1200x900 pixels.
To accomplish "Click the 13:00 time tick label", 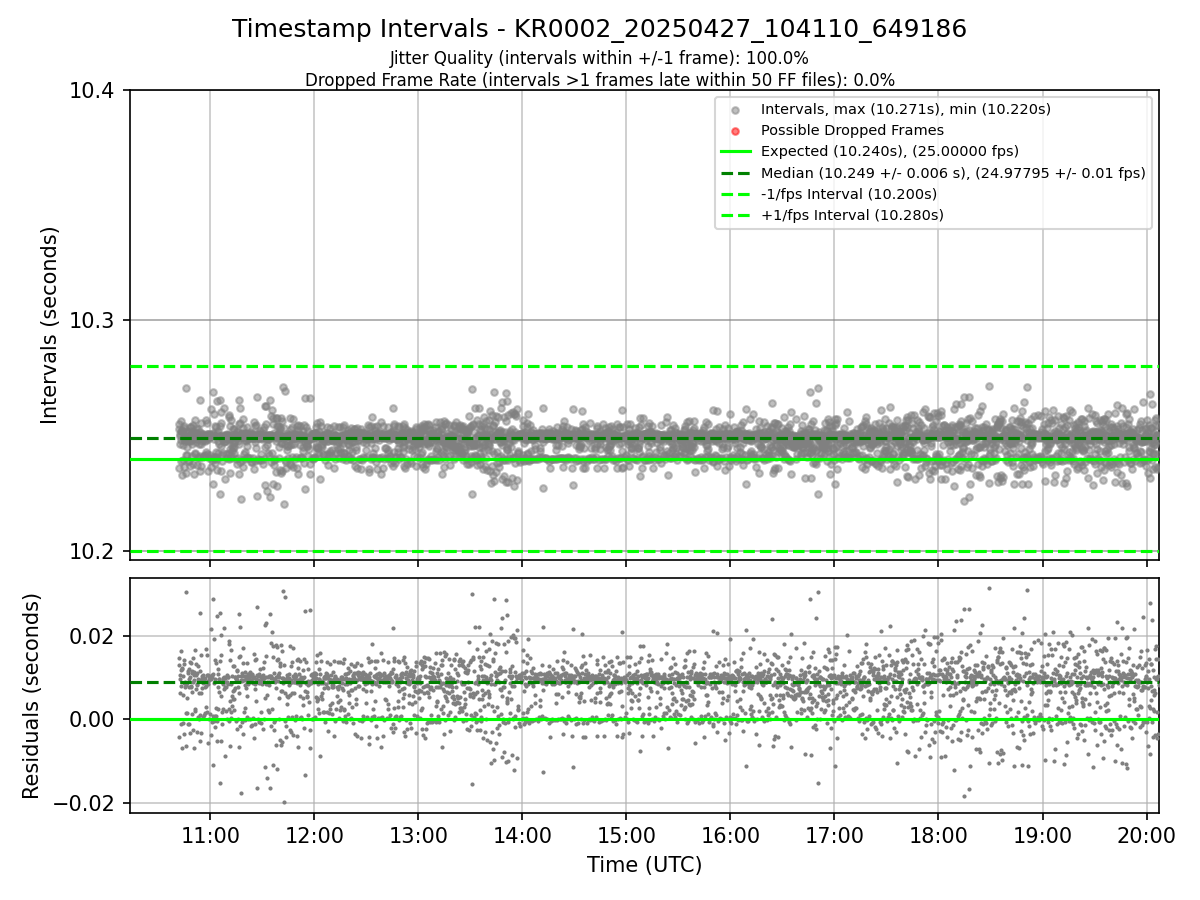I will tap(418, 836).
